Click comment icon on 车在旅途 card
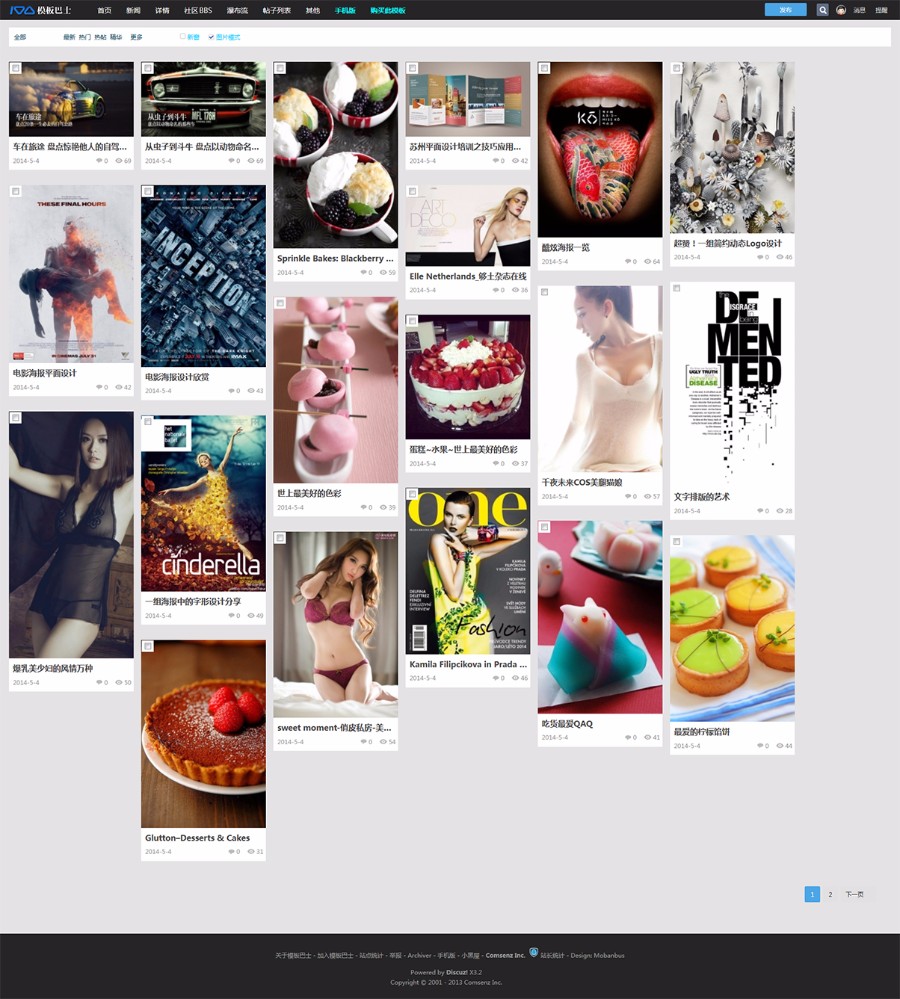The image size is (900, 999). point(99,161)
